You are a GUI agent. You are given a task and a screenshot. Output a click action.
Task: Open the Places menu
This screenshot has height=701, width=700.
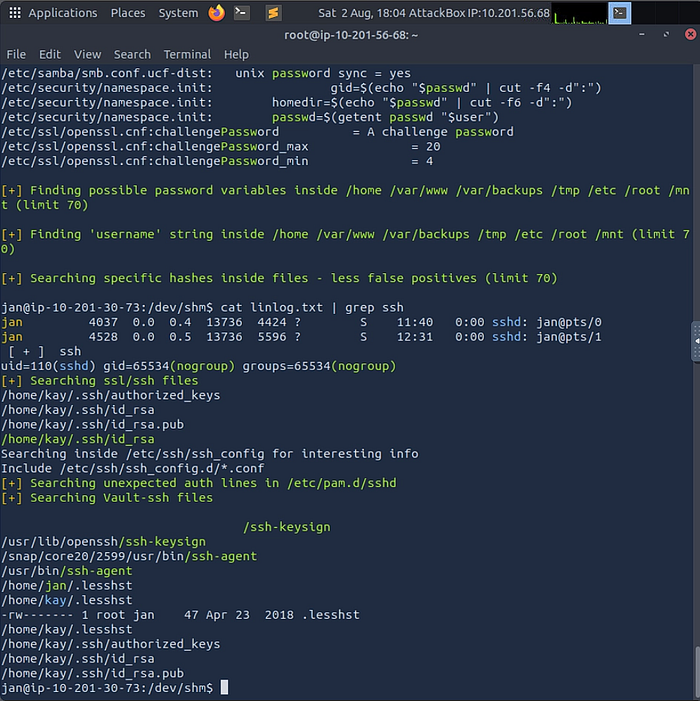[x=128, y=13]
